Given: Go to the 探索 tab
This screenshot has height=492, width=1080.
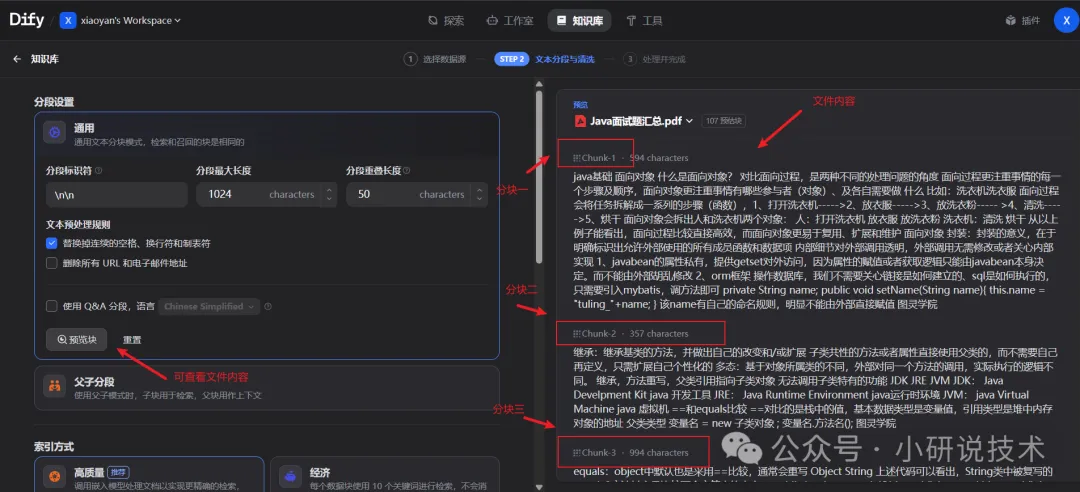Looking at the screenshot, I should point(446,21).
